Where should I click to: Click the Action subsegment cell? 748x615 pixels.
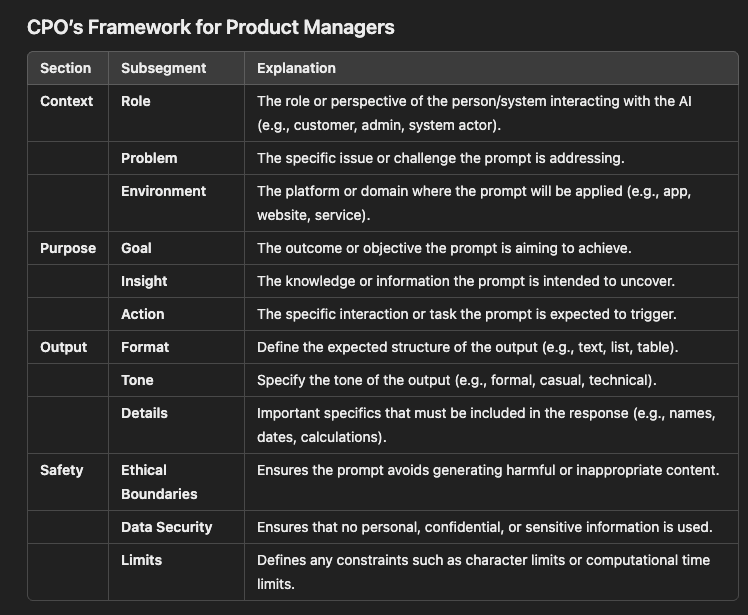click(x=142, y=314)
